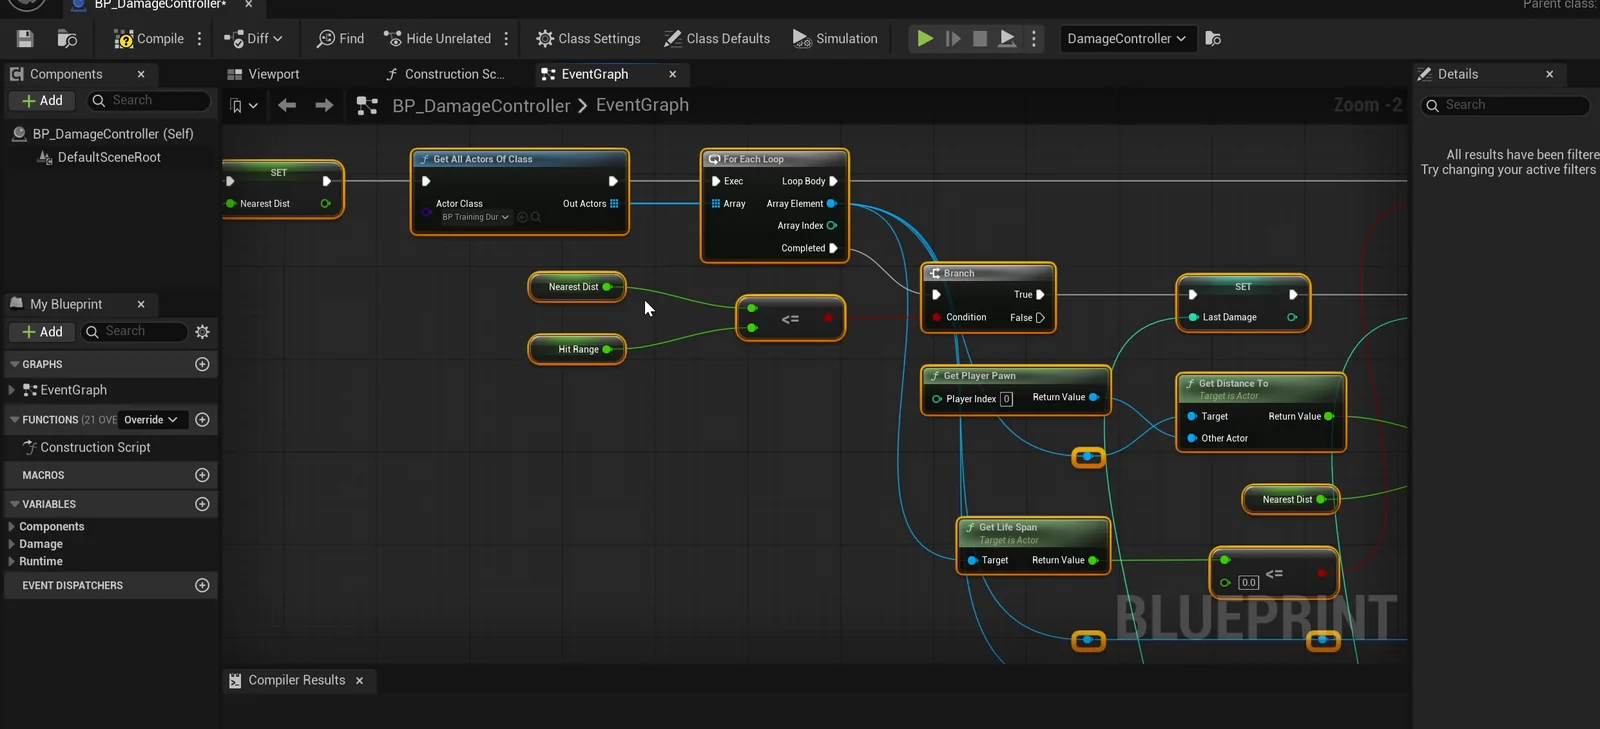Image resolution: width=1600 pixels, height=729 pixels.
Task: Expand the Damage variable category
Action: point(11,544)
